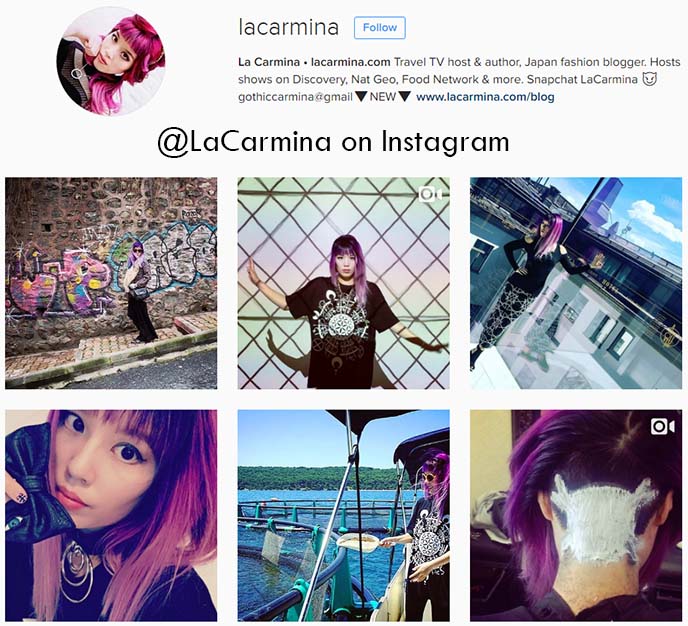Viewport: 688px width, 626px height.
Task: Open the graffiti wall photo
Action: [111, 283]
